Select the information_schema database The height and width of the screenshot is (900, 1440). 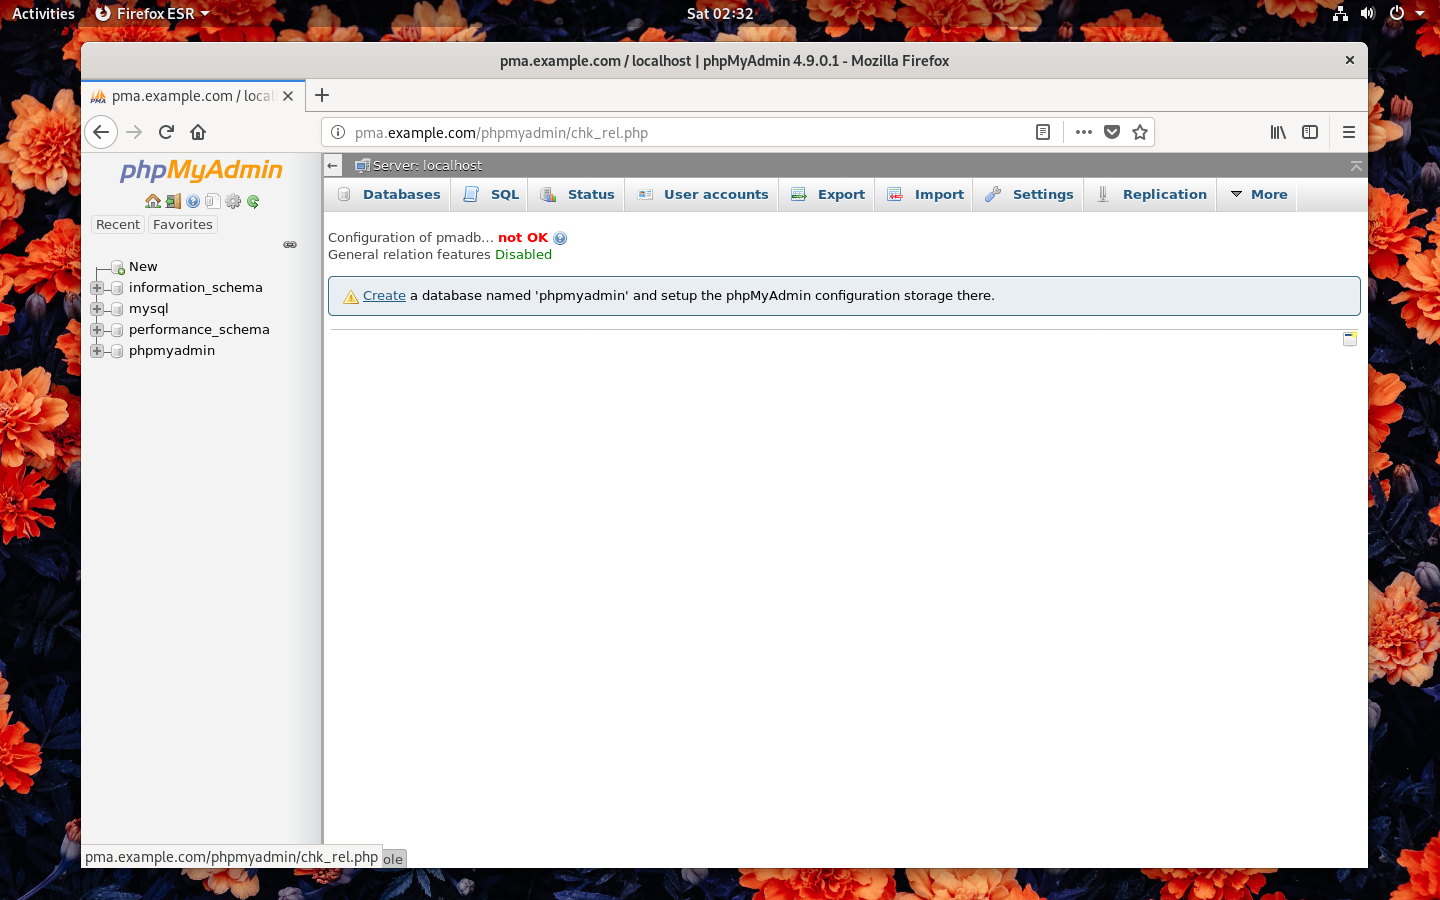point(196,288)
